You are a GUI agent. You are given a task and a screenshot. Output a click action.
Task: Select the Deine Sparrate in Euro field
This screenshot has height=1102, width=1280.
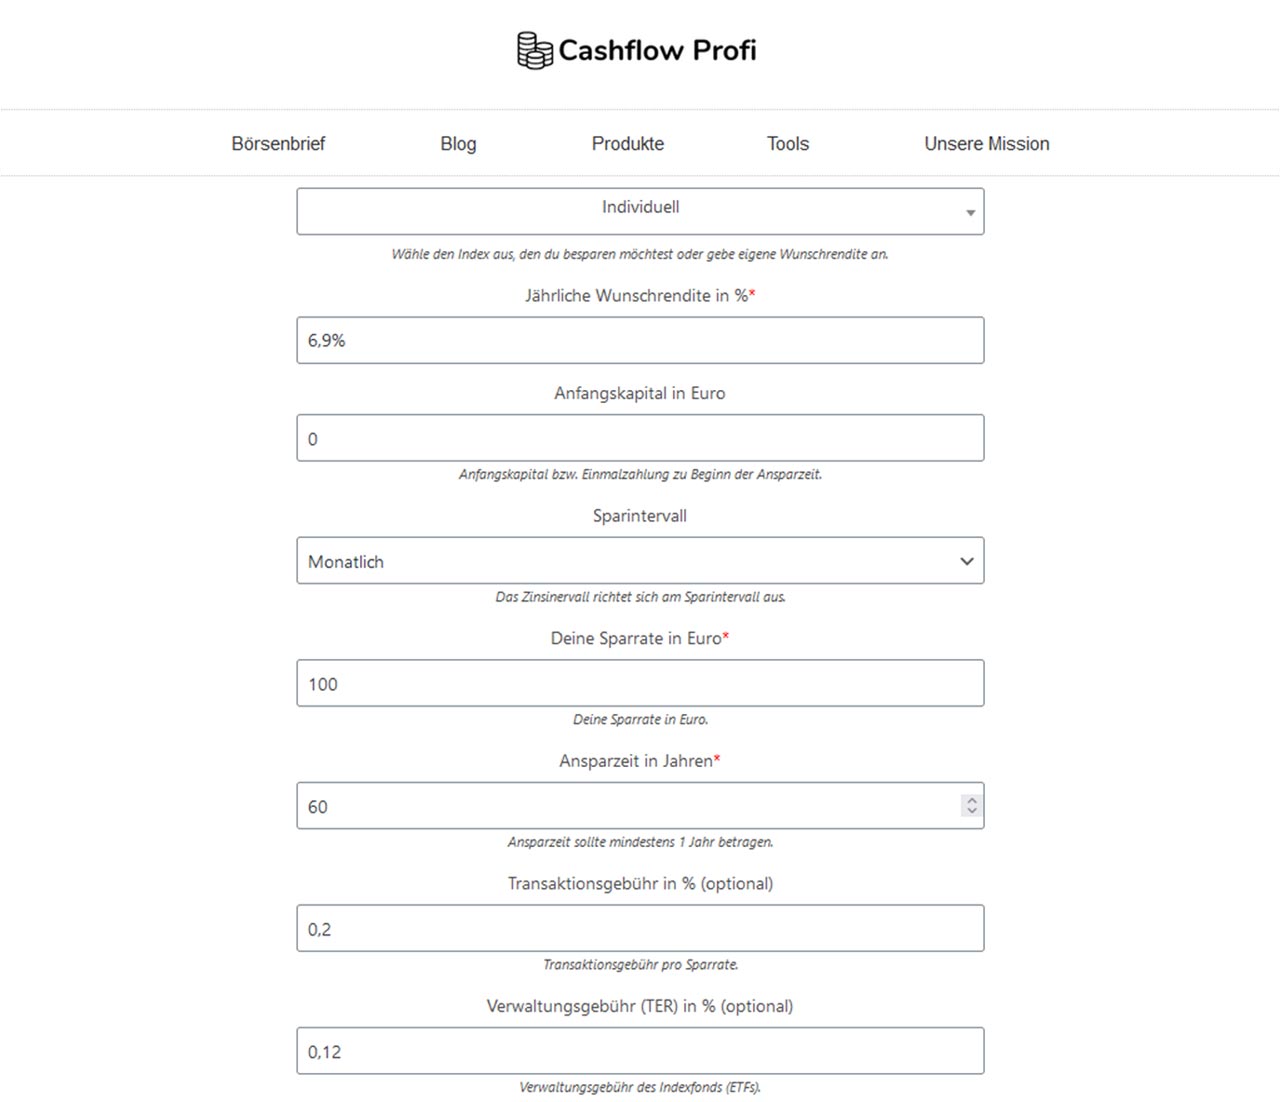pyautogui.click(x=640, y=683)
